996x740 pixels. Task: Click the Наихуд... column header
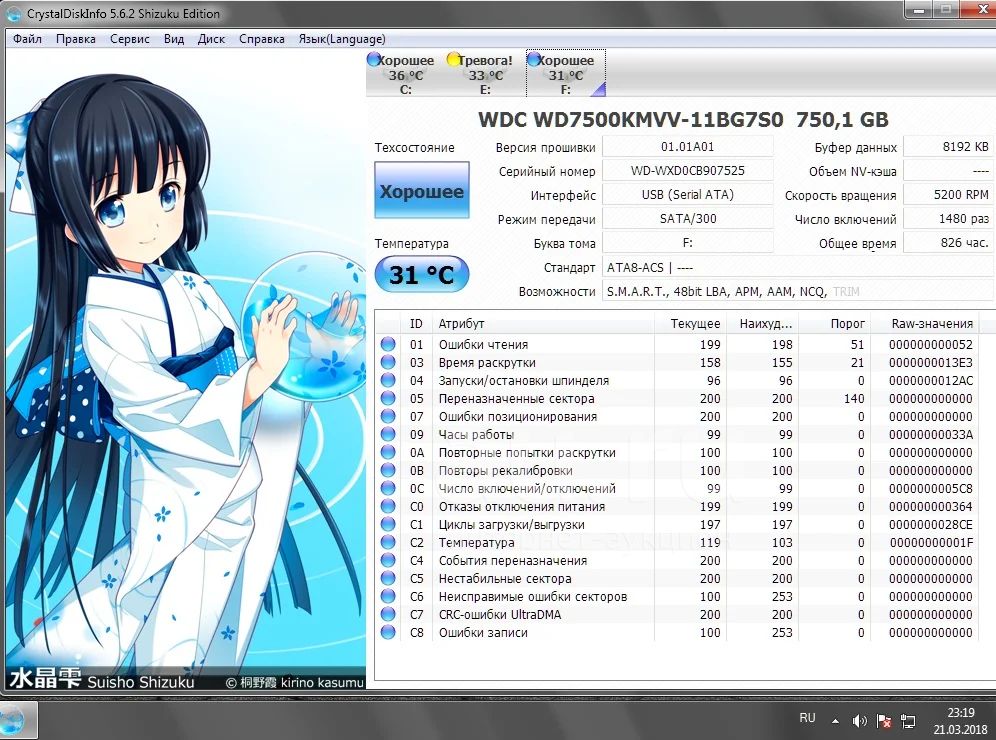click(x=761, y=323)
